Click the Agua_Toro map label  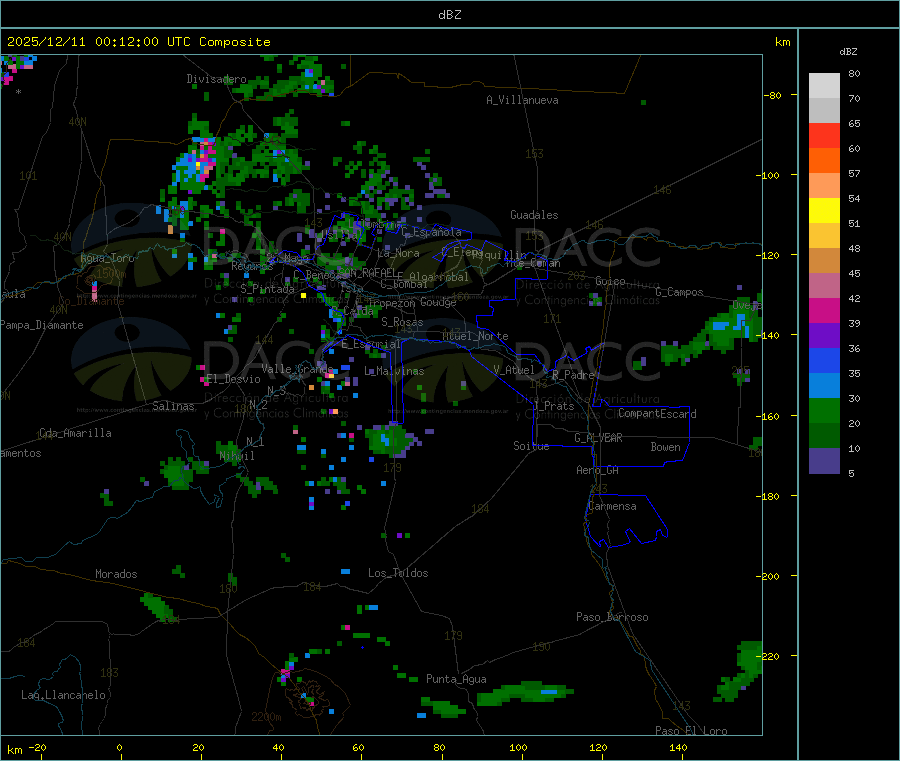pos(107,258)
